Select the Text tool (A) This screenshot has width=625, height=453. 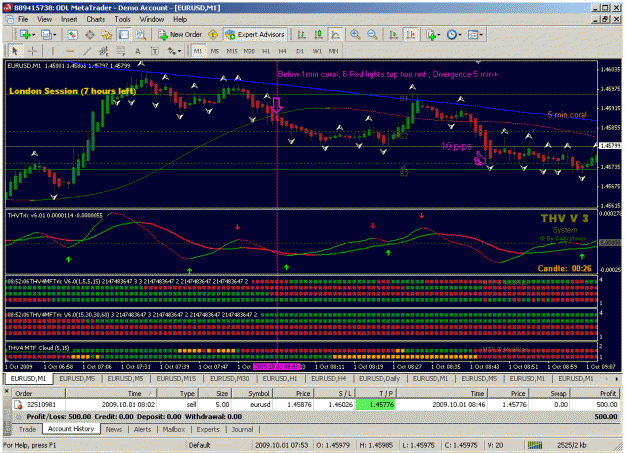tap(138, 51)
